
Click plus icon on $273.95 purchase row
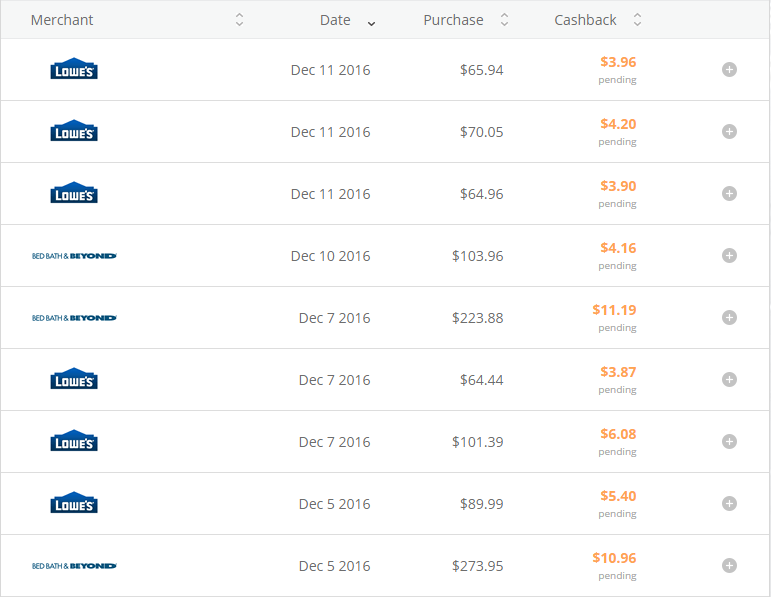pos(729,566)
